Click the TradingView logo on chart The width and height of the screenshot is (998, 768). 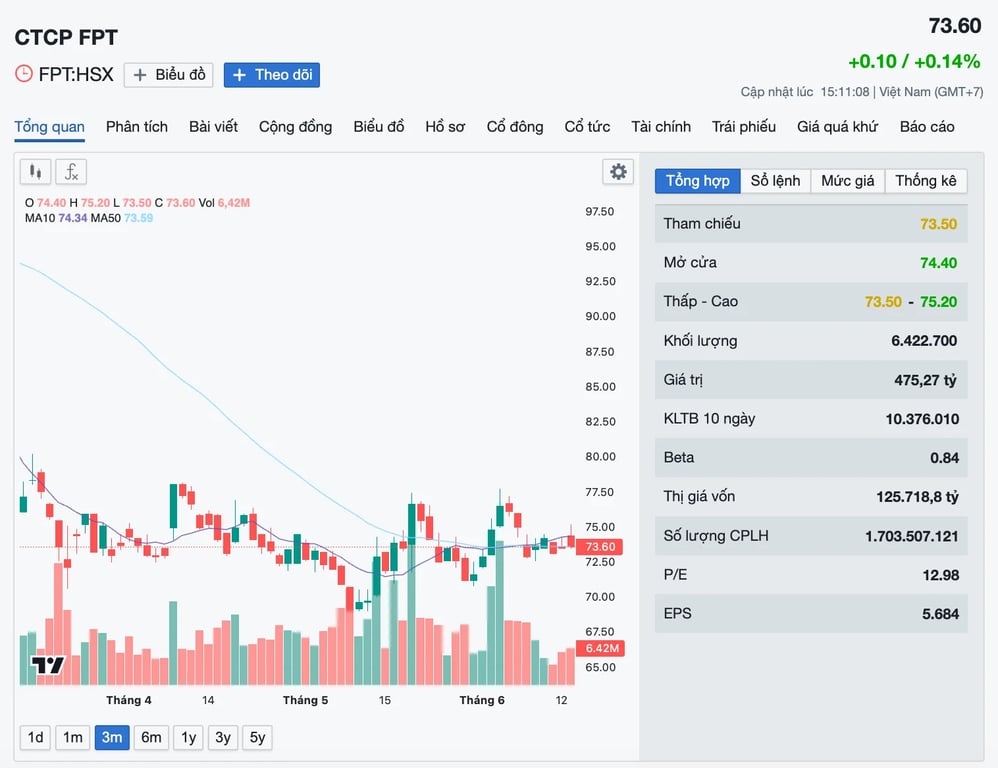[x=48, y=665]
